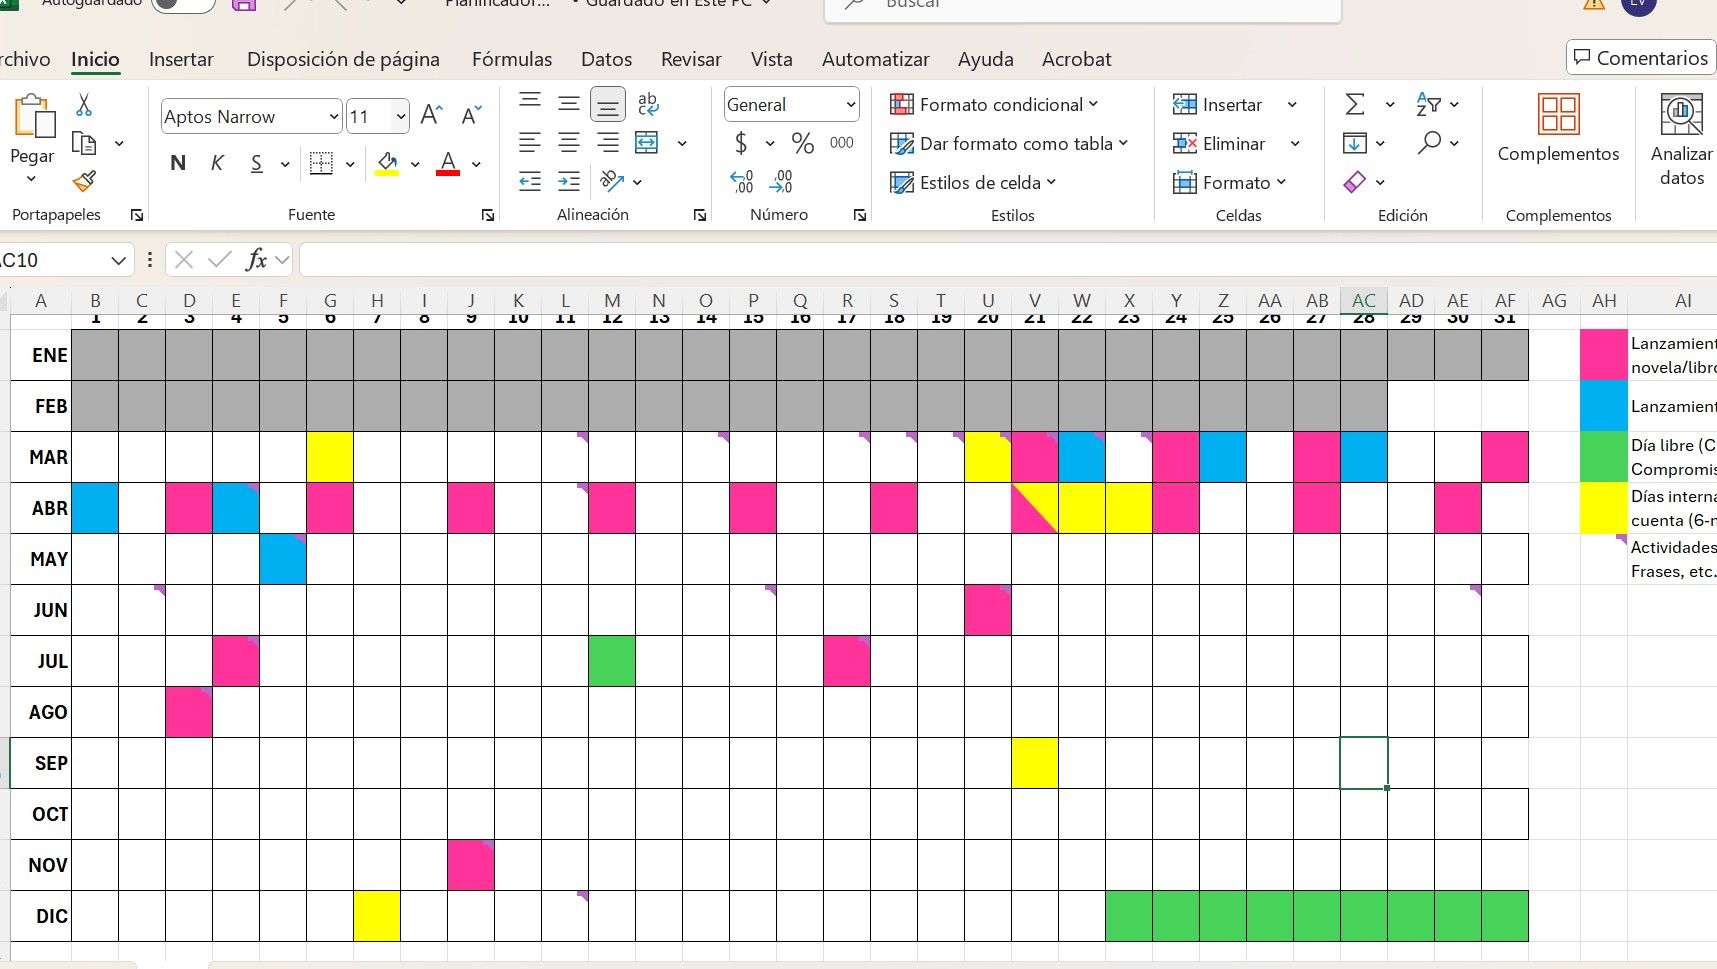This screenshot has height=969, width=1717.
Task: Click the Pegar paste icon
Action: [33, 117]
